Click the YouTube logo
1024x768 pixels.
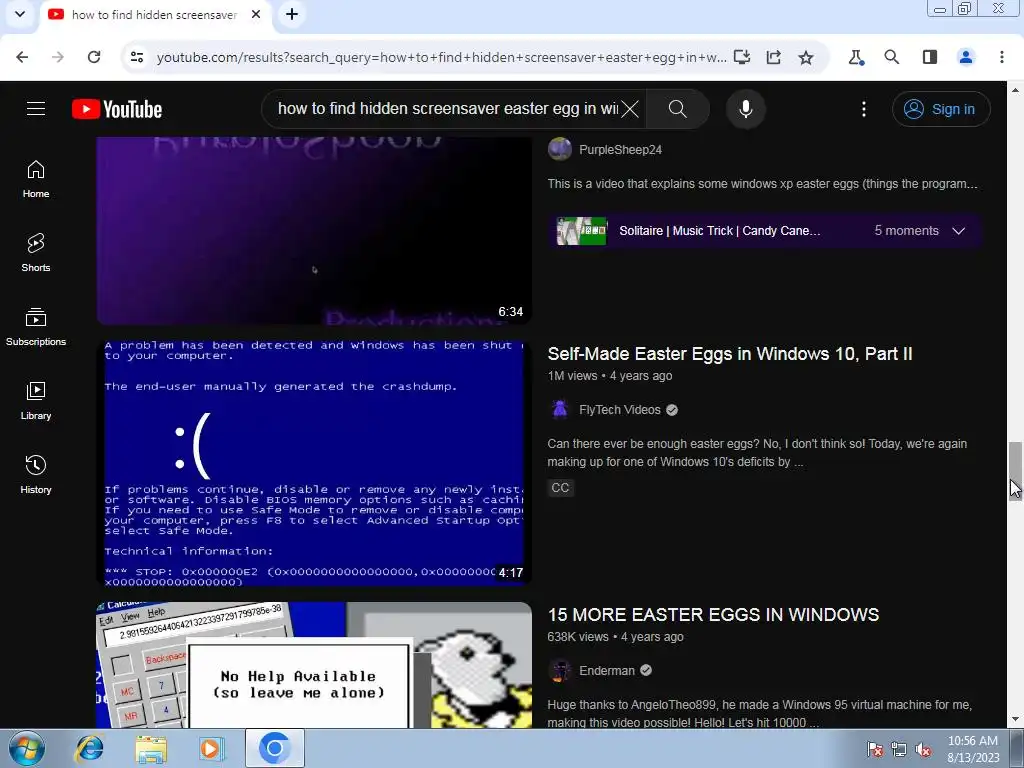[117, 109]
